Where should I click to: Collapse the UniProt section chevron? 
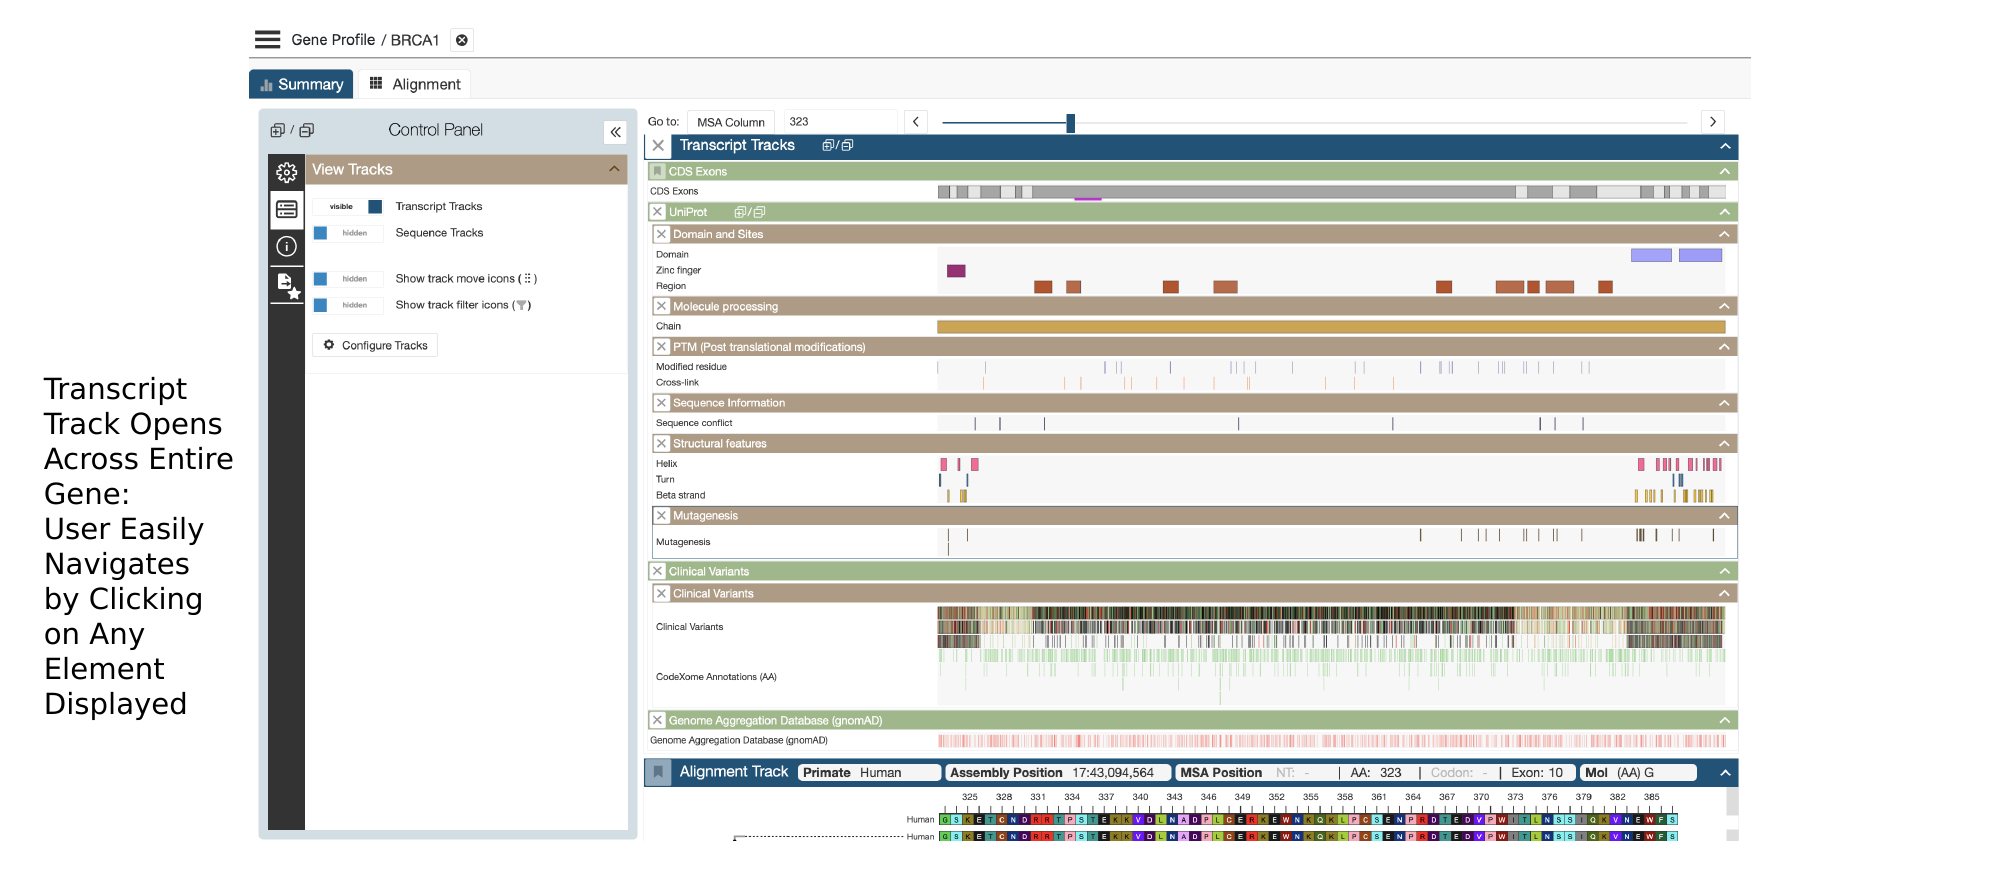pos(1724,212)
